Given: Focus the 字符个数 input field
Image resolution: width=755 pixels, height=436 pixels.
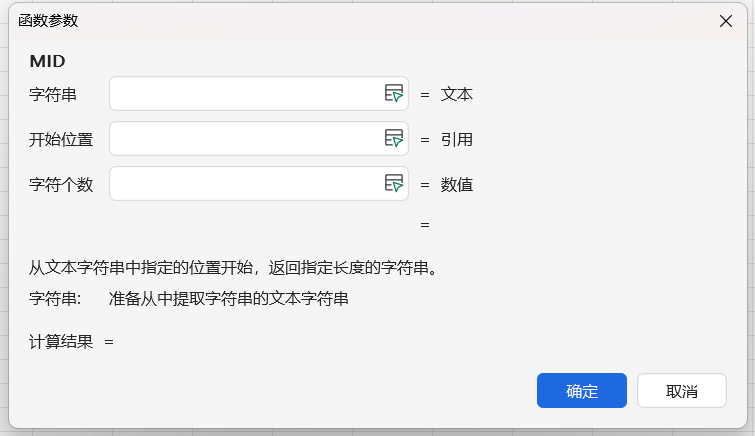Looking at the screenshot, I should point(245,184).
